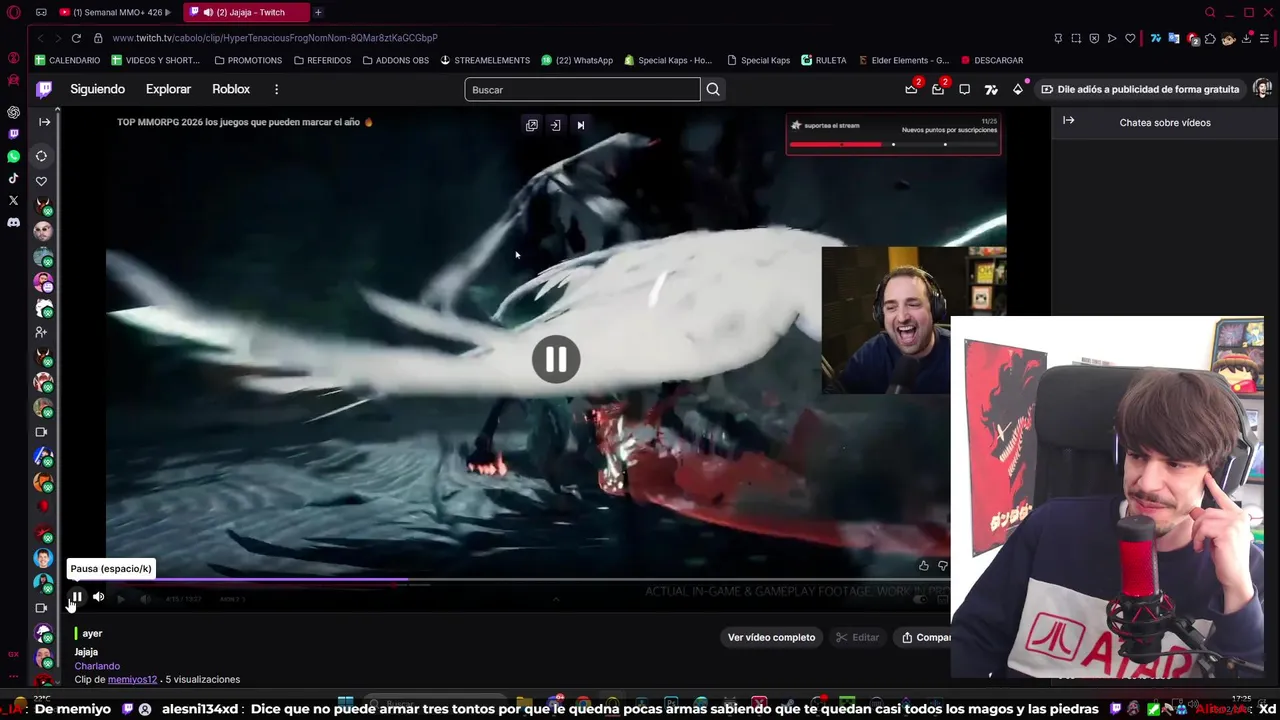This screenshot has width=1280, height=720.
Task: Click Dile adiós a publicidad button
Action: (x=1139, y=89)
